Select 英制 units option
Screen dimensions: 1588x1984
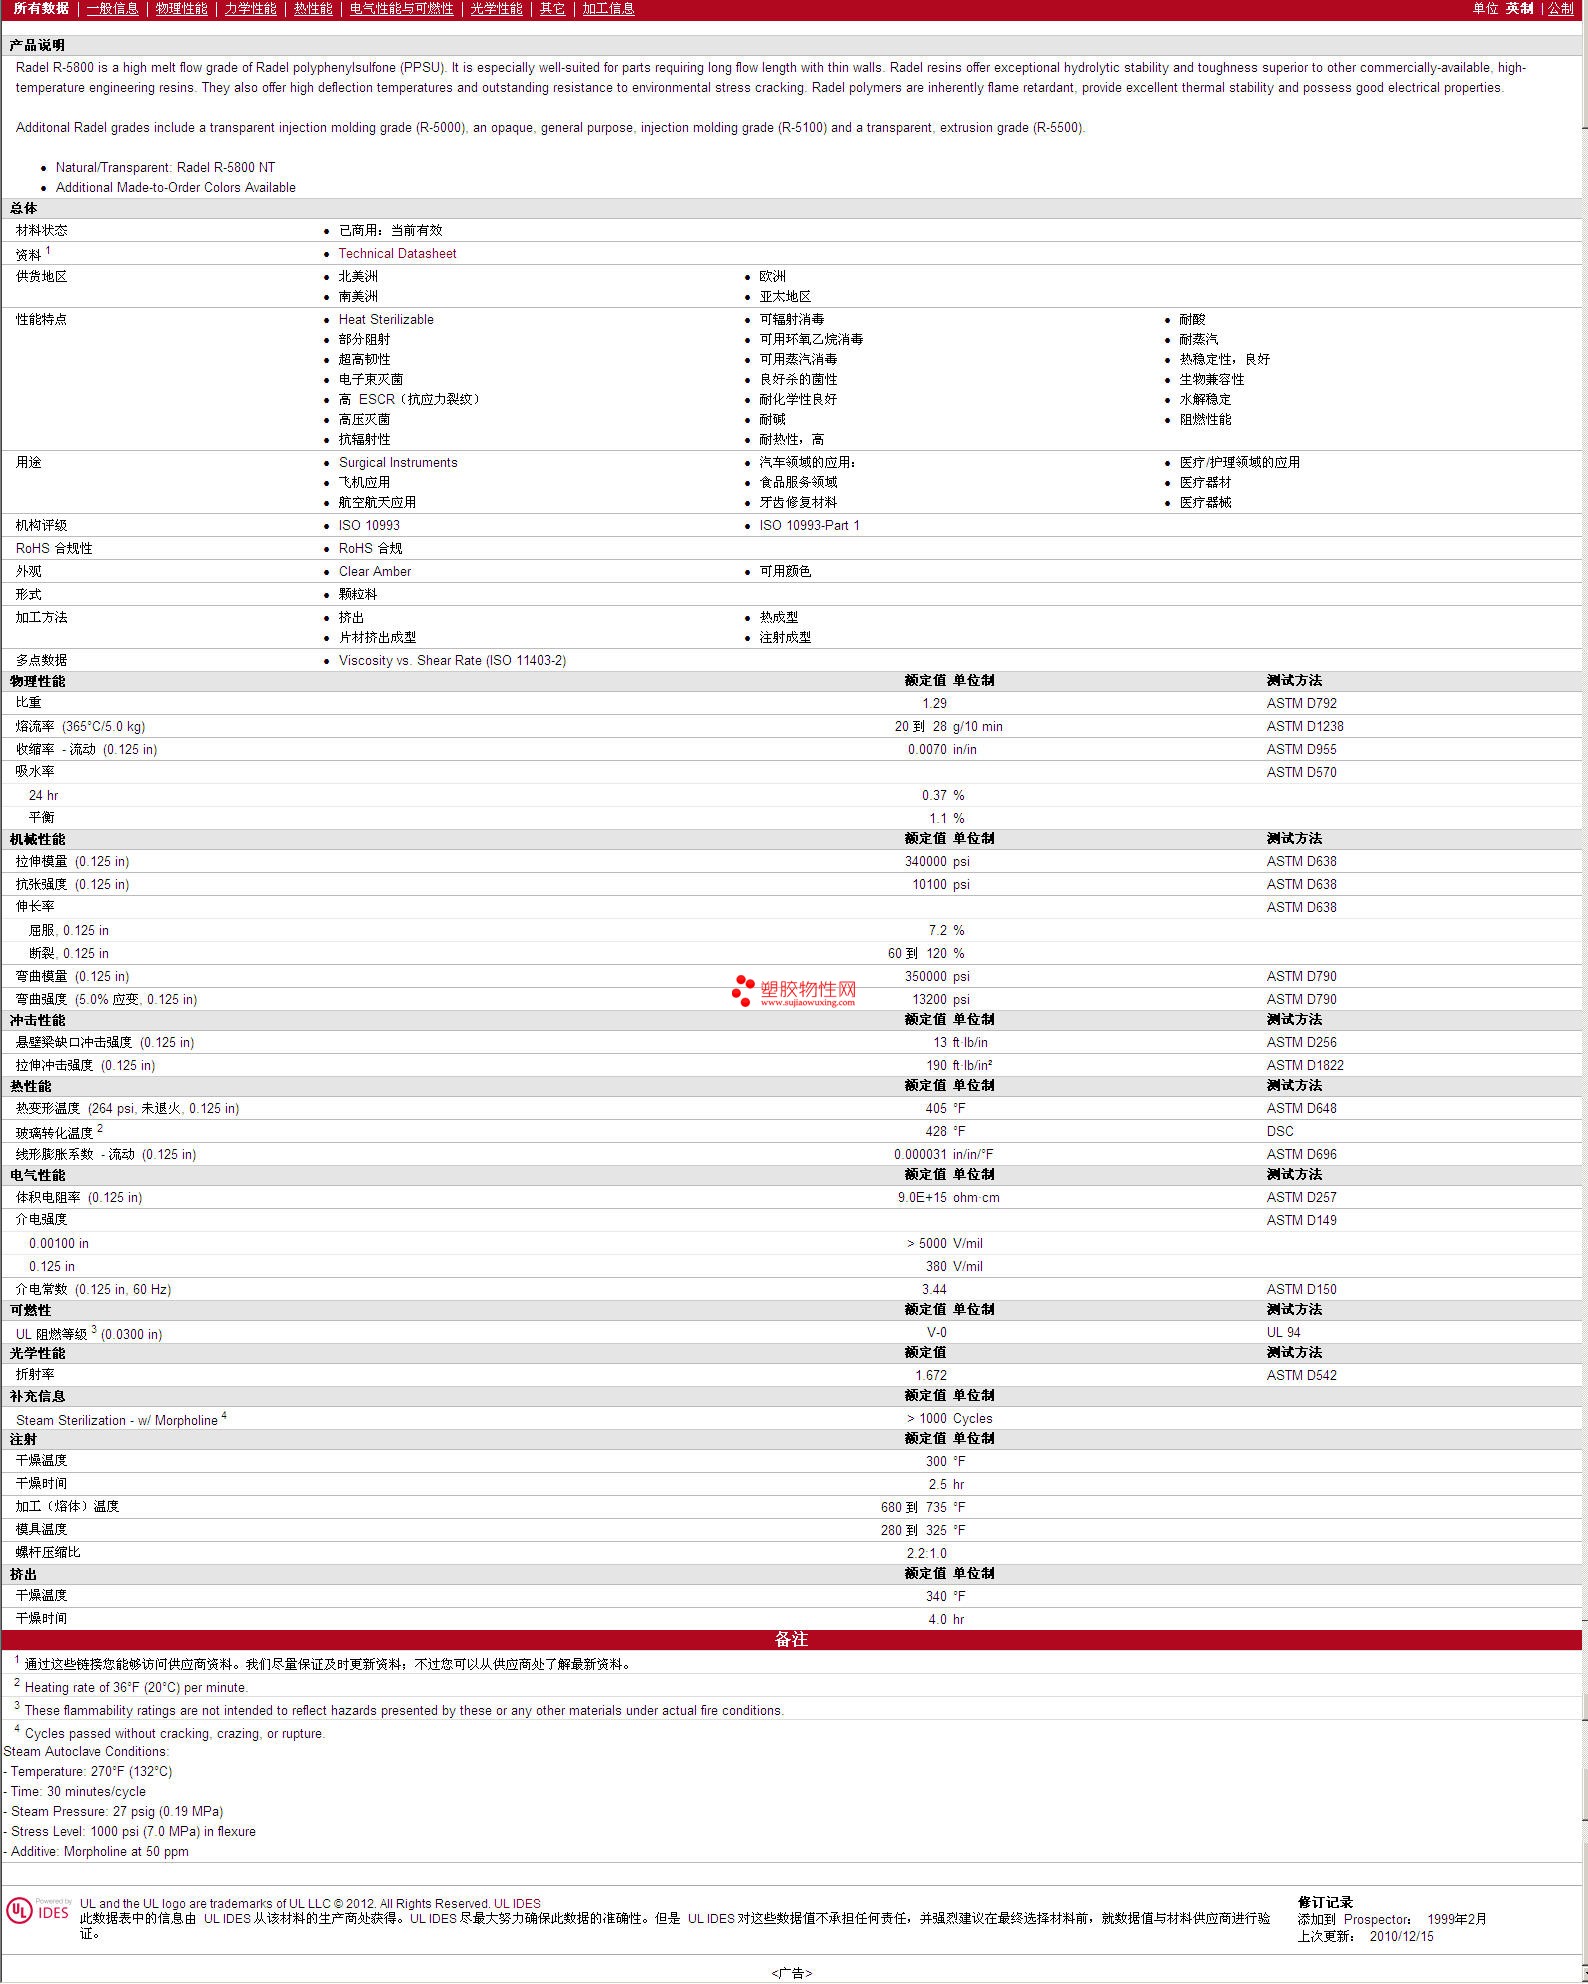click(1519, 9)
